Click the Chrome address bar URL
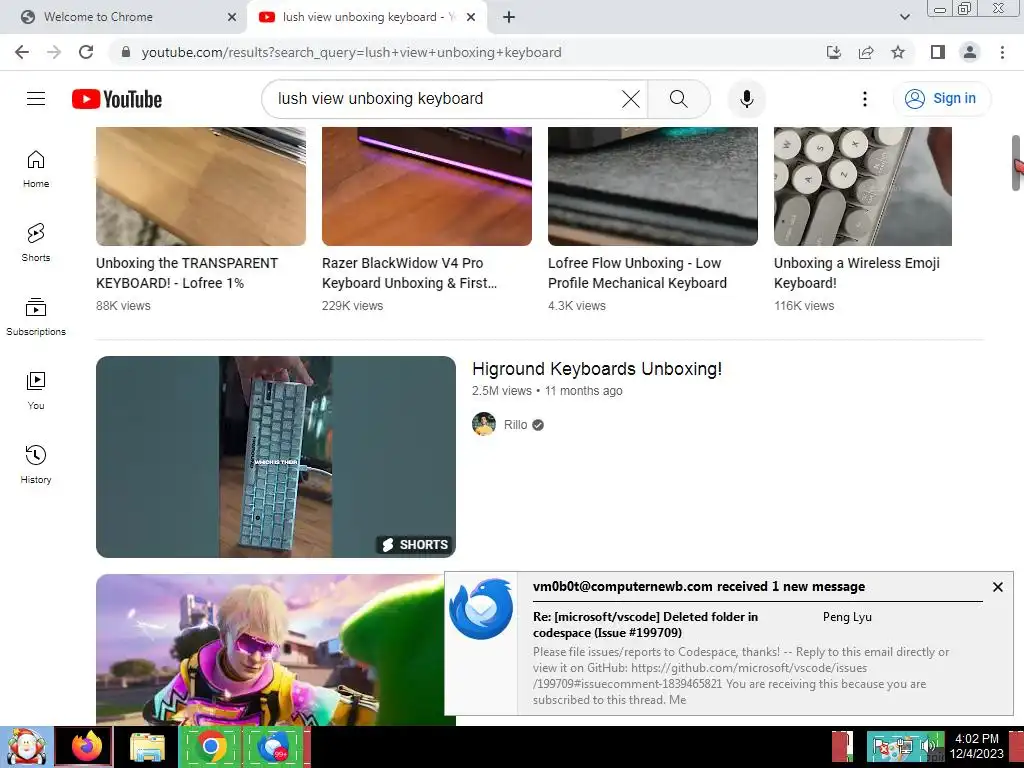Image resolution: width=1024 pixels, height=768 pixels. pos(351,52)
